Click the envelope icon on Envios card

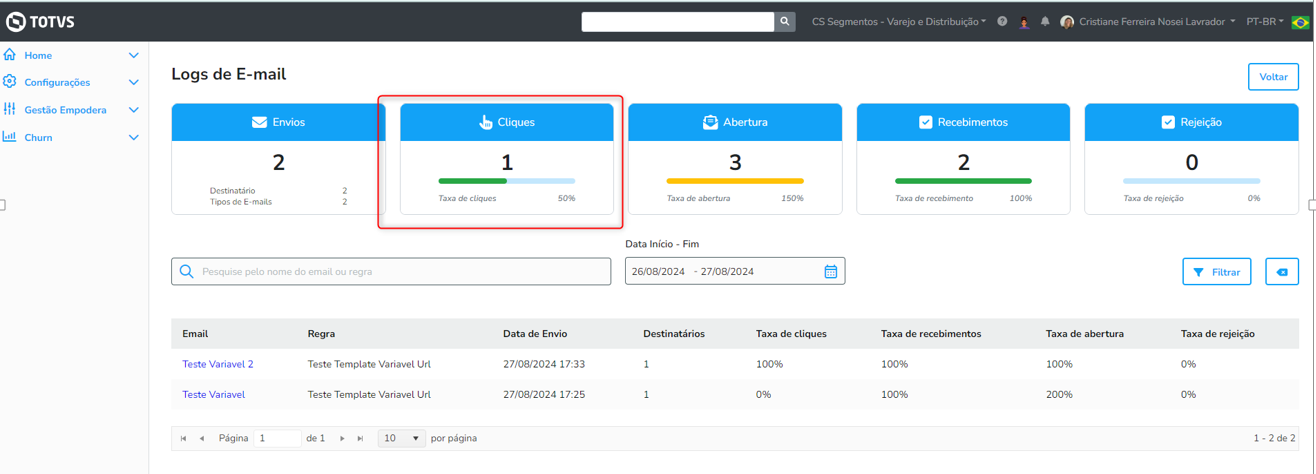click(x=259, y=122)
